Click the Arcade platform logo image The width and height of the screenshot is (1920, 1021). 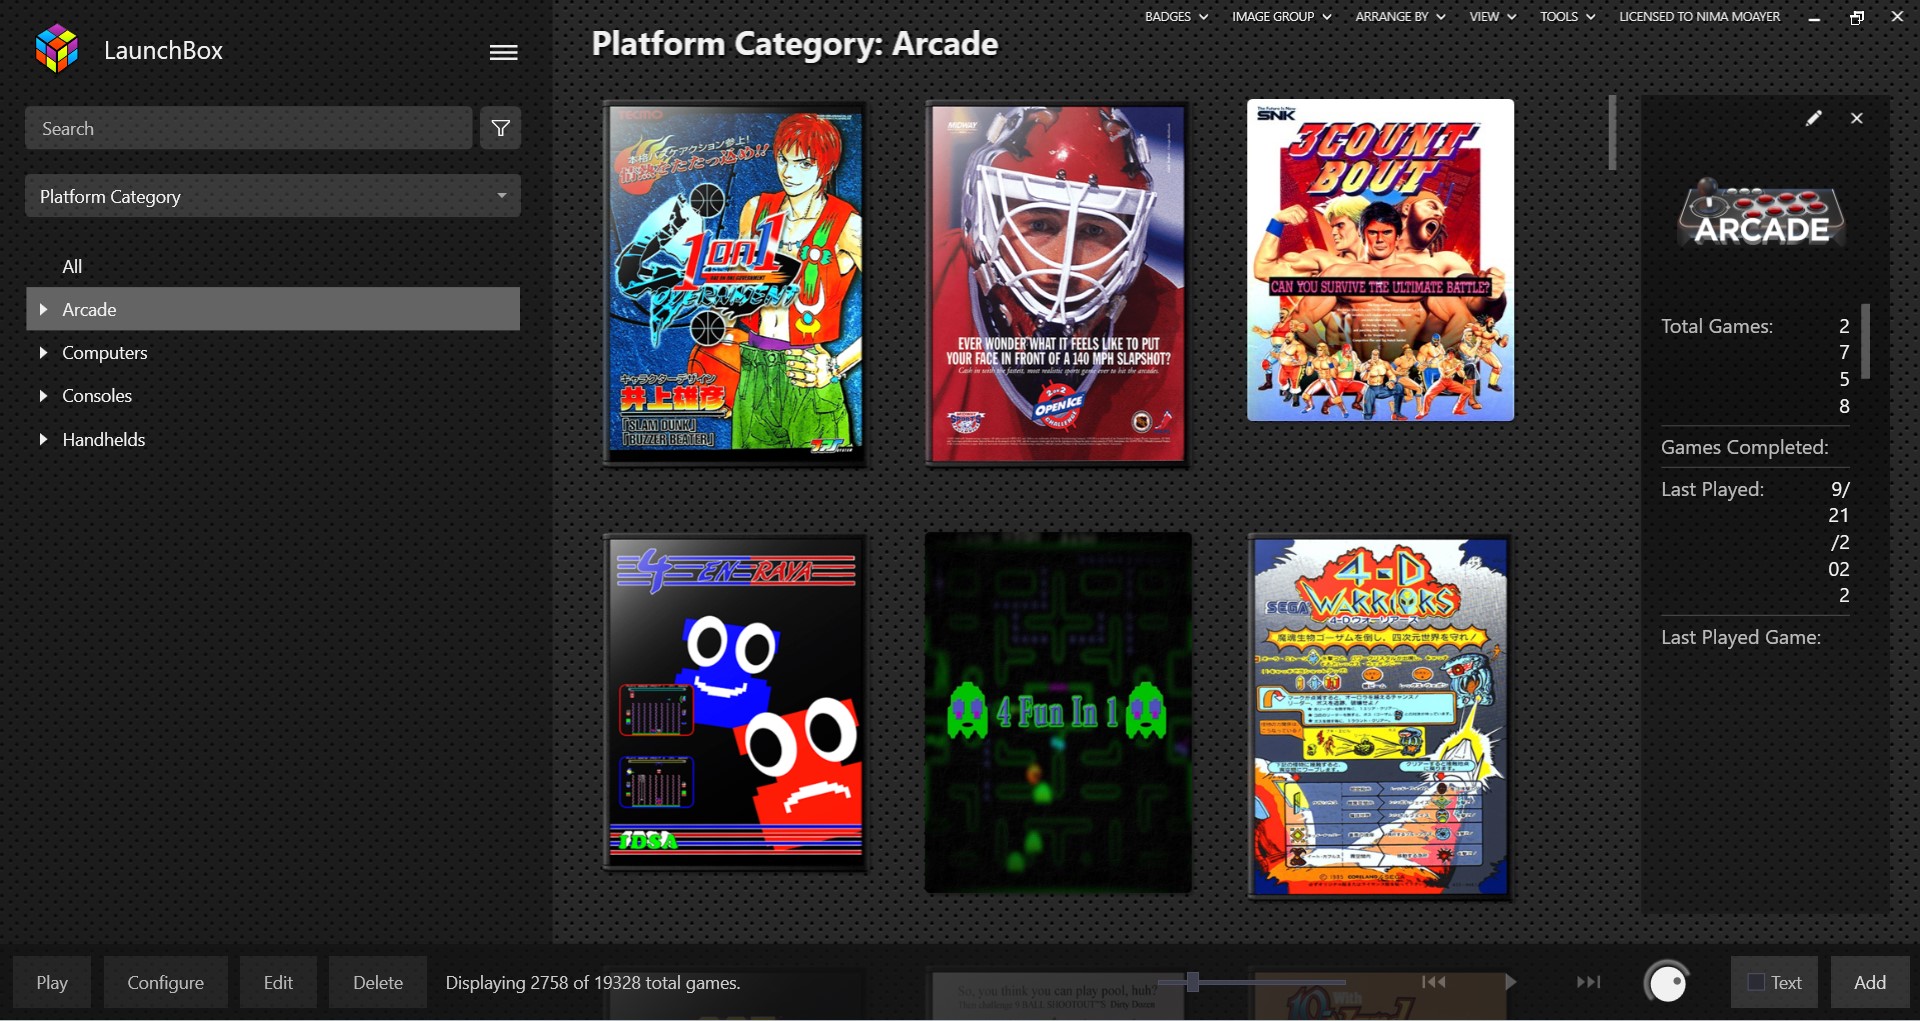point(1762,213)
